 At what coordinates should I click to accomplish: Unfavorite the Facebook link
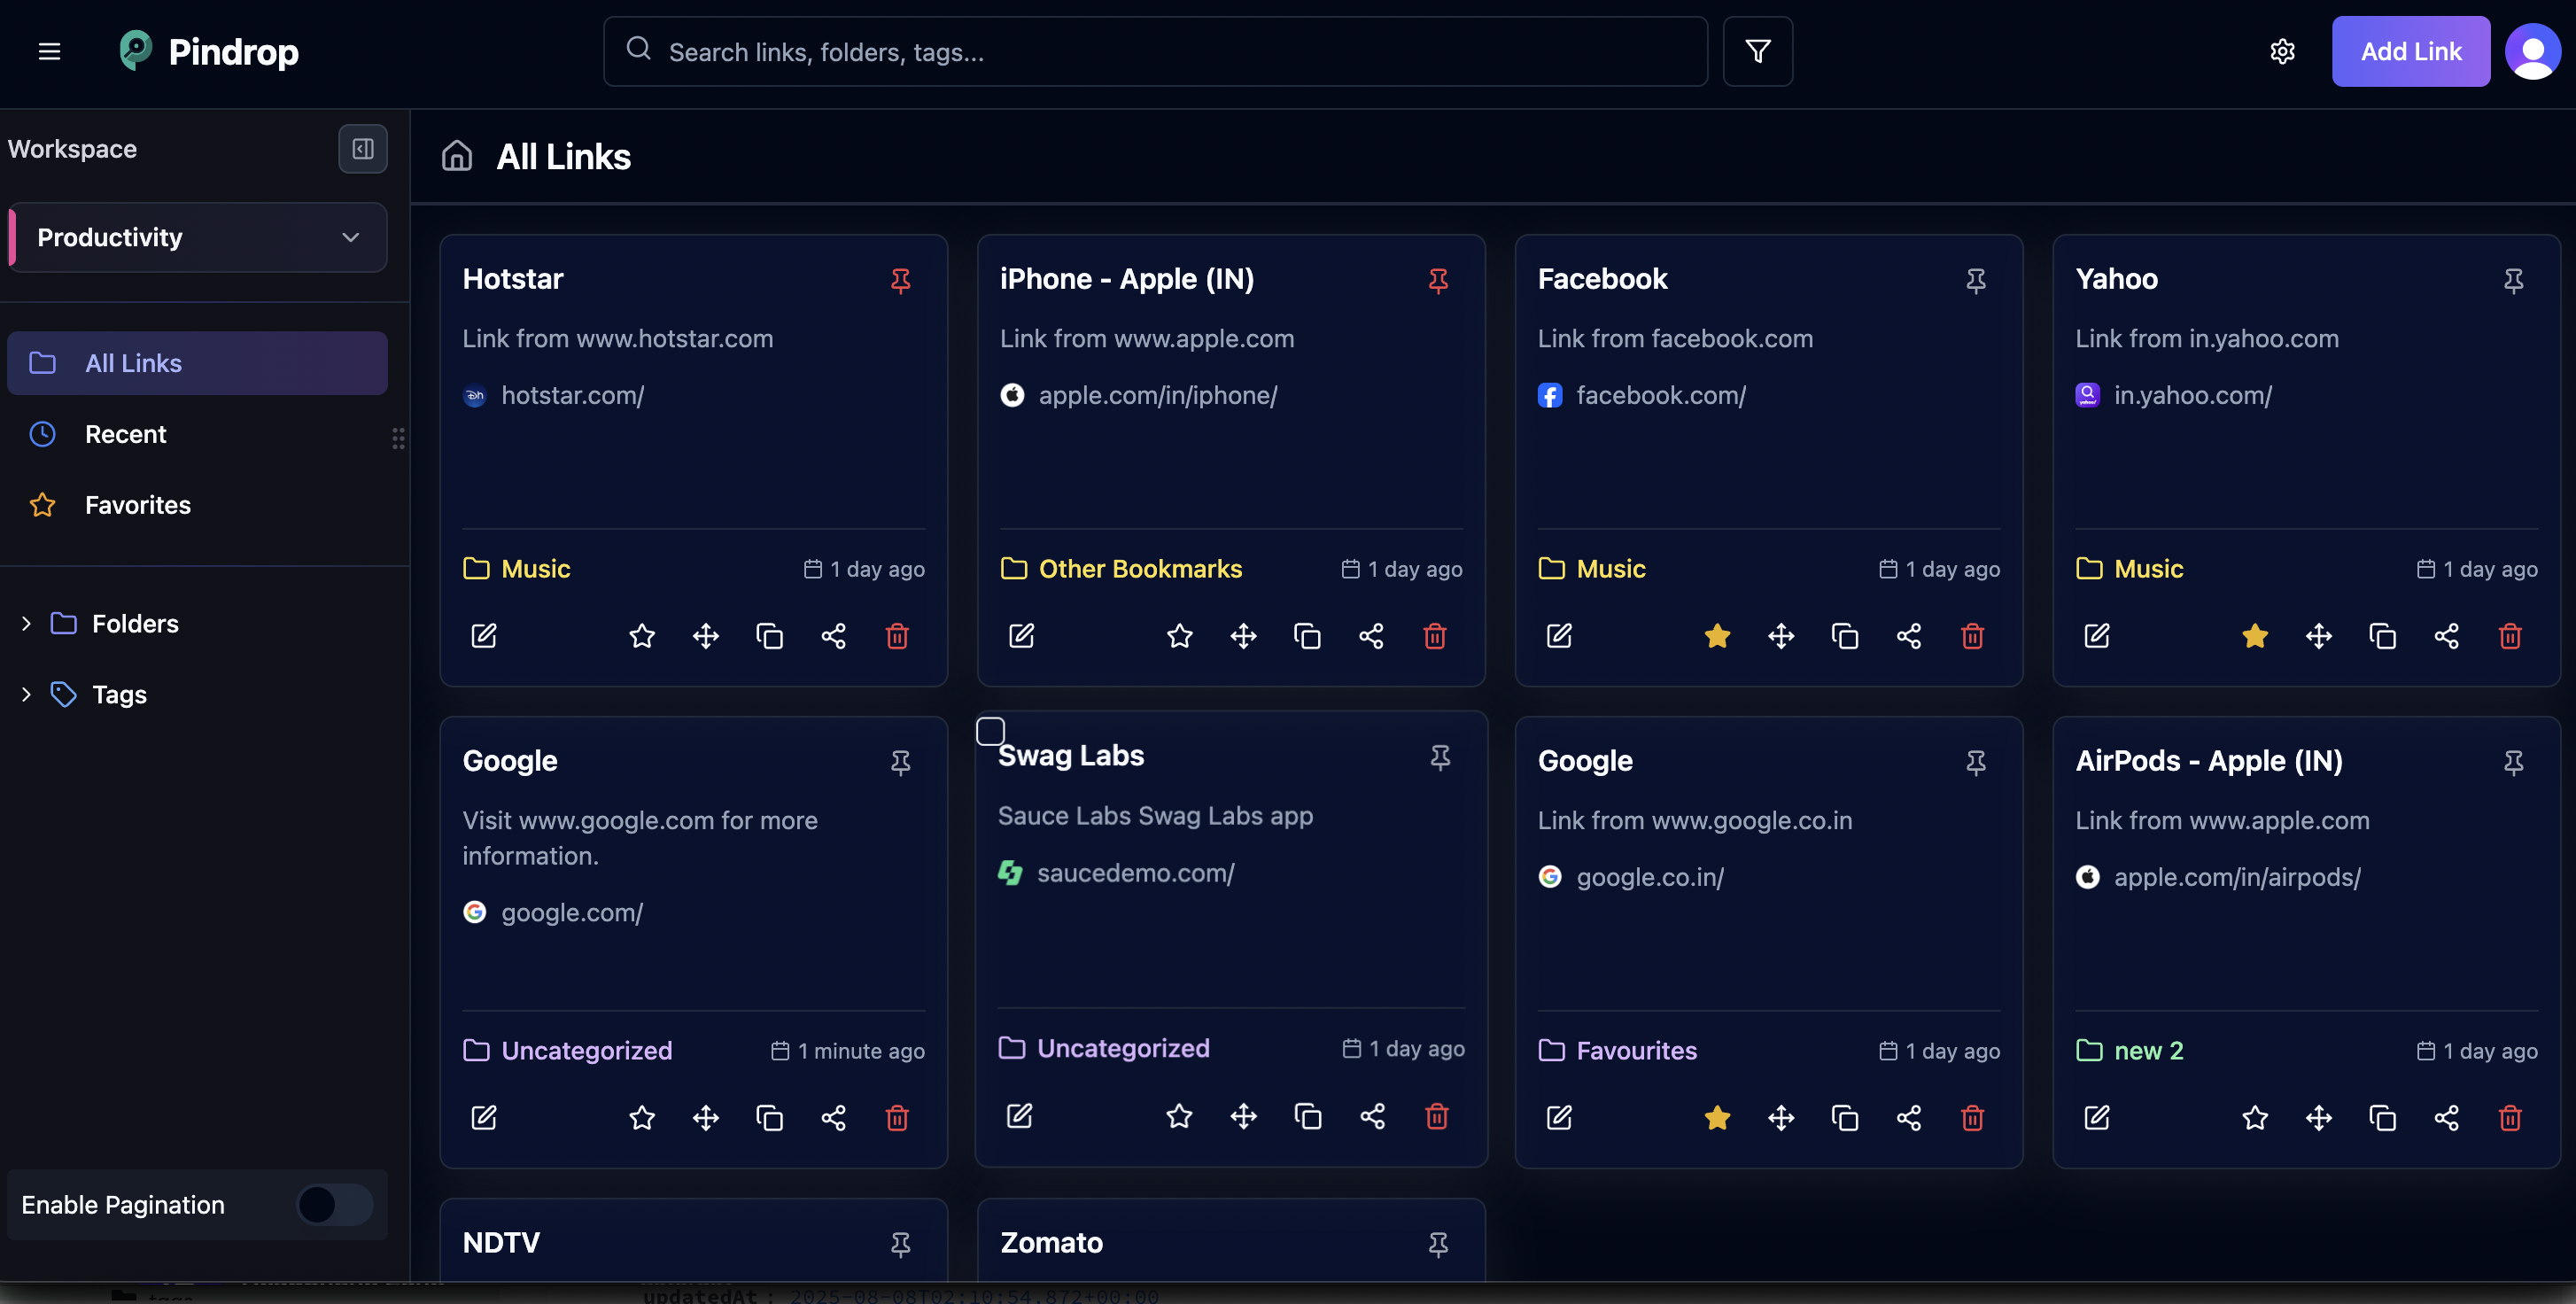pyautogui.click(x=1717, y=636)
